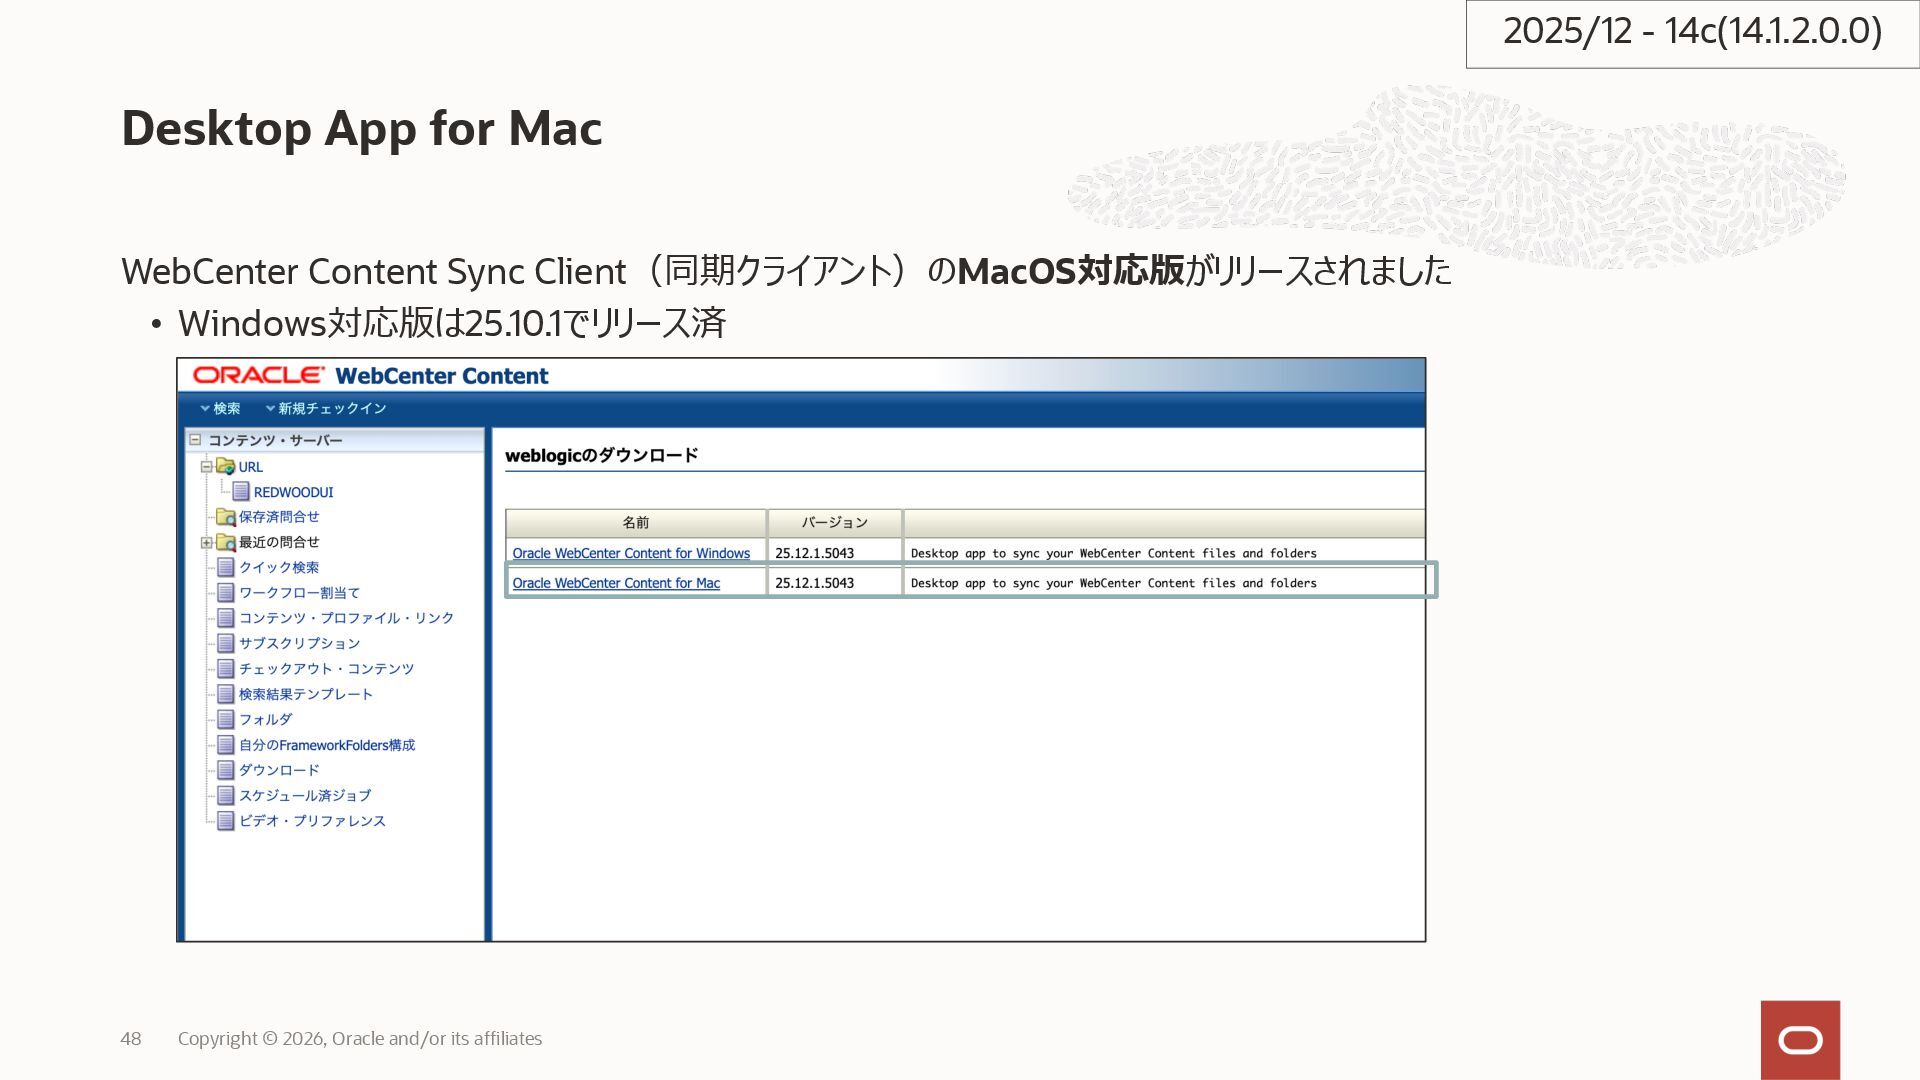Collapse the コンテンツ・サーバー tree root
The width and height of the screenshot is (1920, 1080).
(195, 440)
